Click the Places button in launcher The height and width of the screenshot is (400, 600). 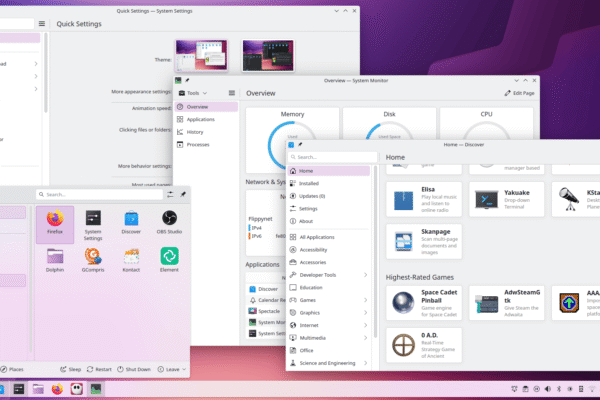click(12, 369)
